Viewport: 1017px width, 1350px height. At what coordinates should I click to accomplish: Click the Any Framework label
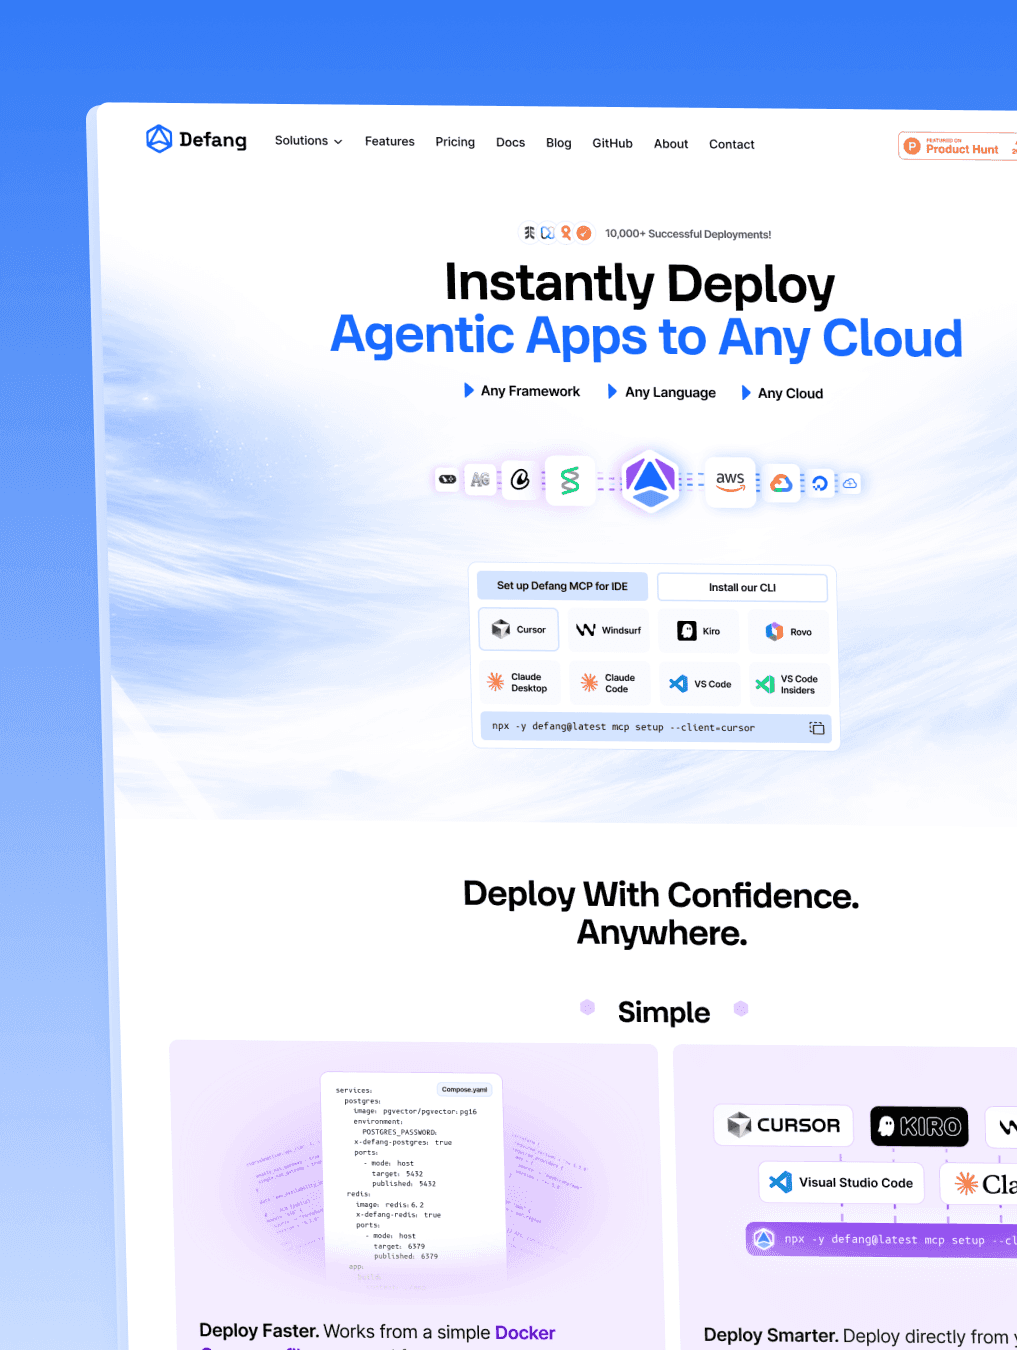point(530,391)
